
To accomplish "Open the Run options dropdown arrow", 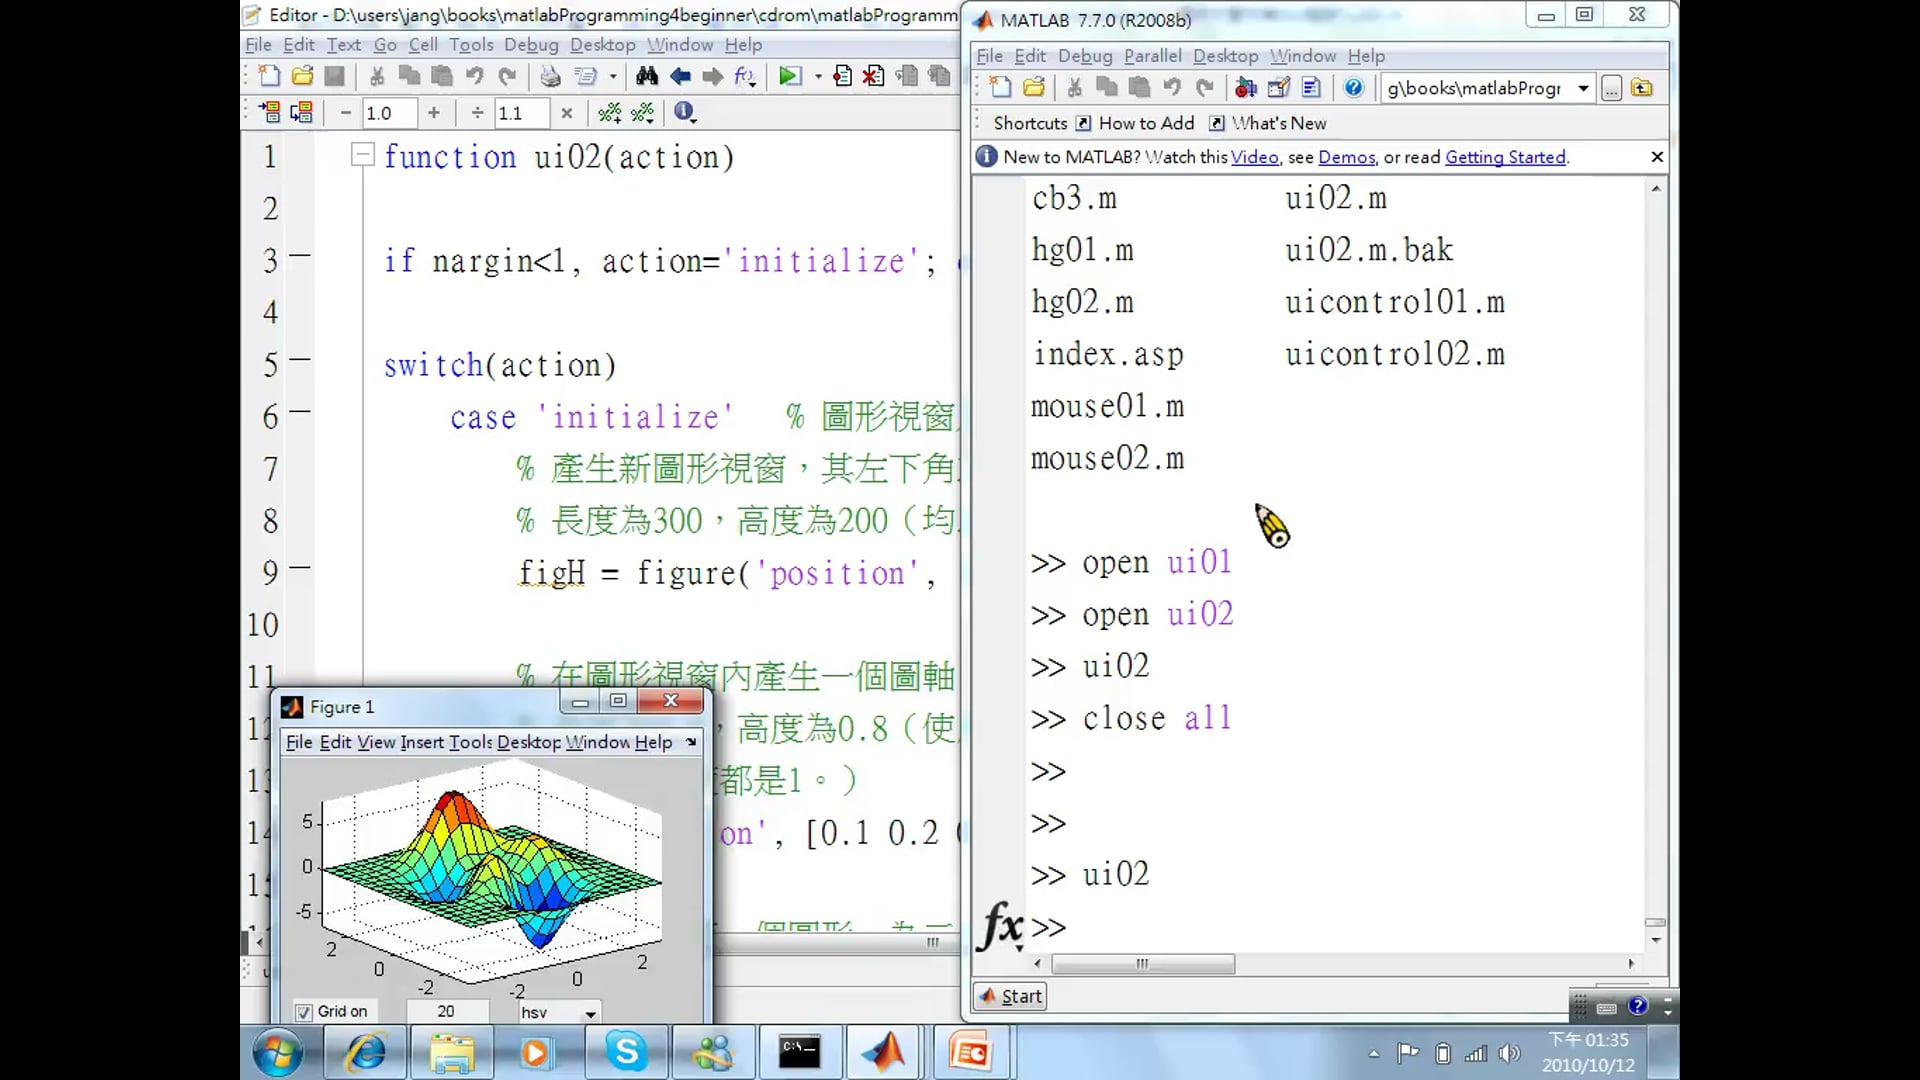I will point(818,77).
